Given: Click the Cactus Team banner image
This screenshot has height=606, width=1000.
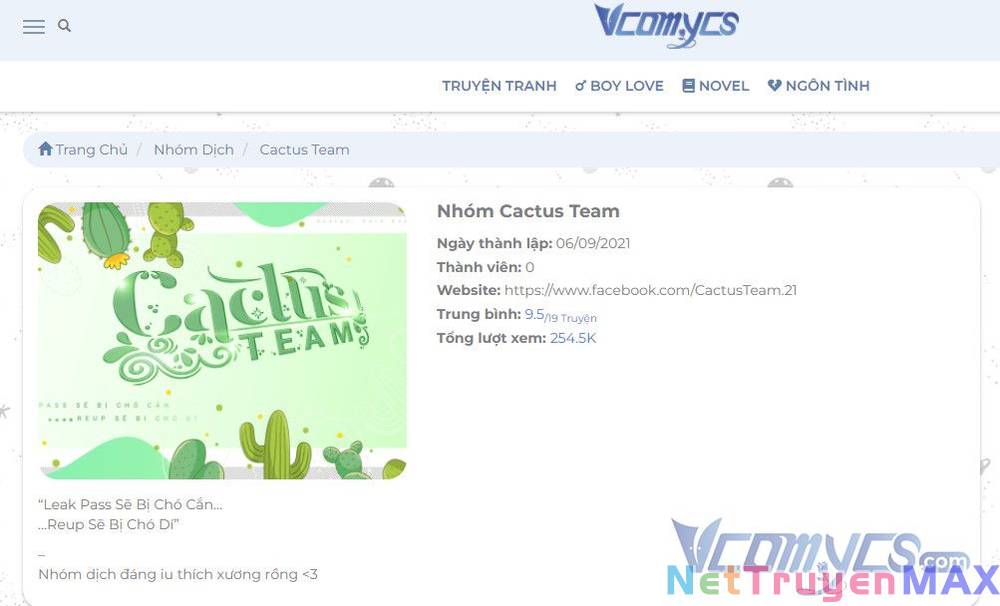Looking at the screenshot, I should coord(222,341).
